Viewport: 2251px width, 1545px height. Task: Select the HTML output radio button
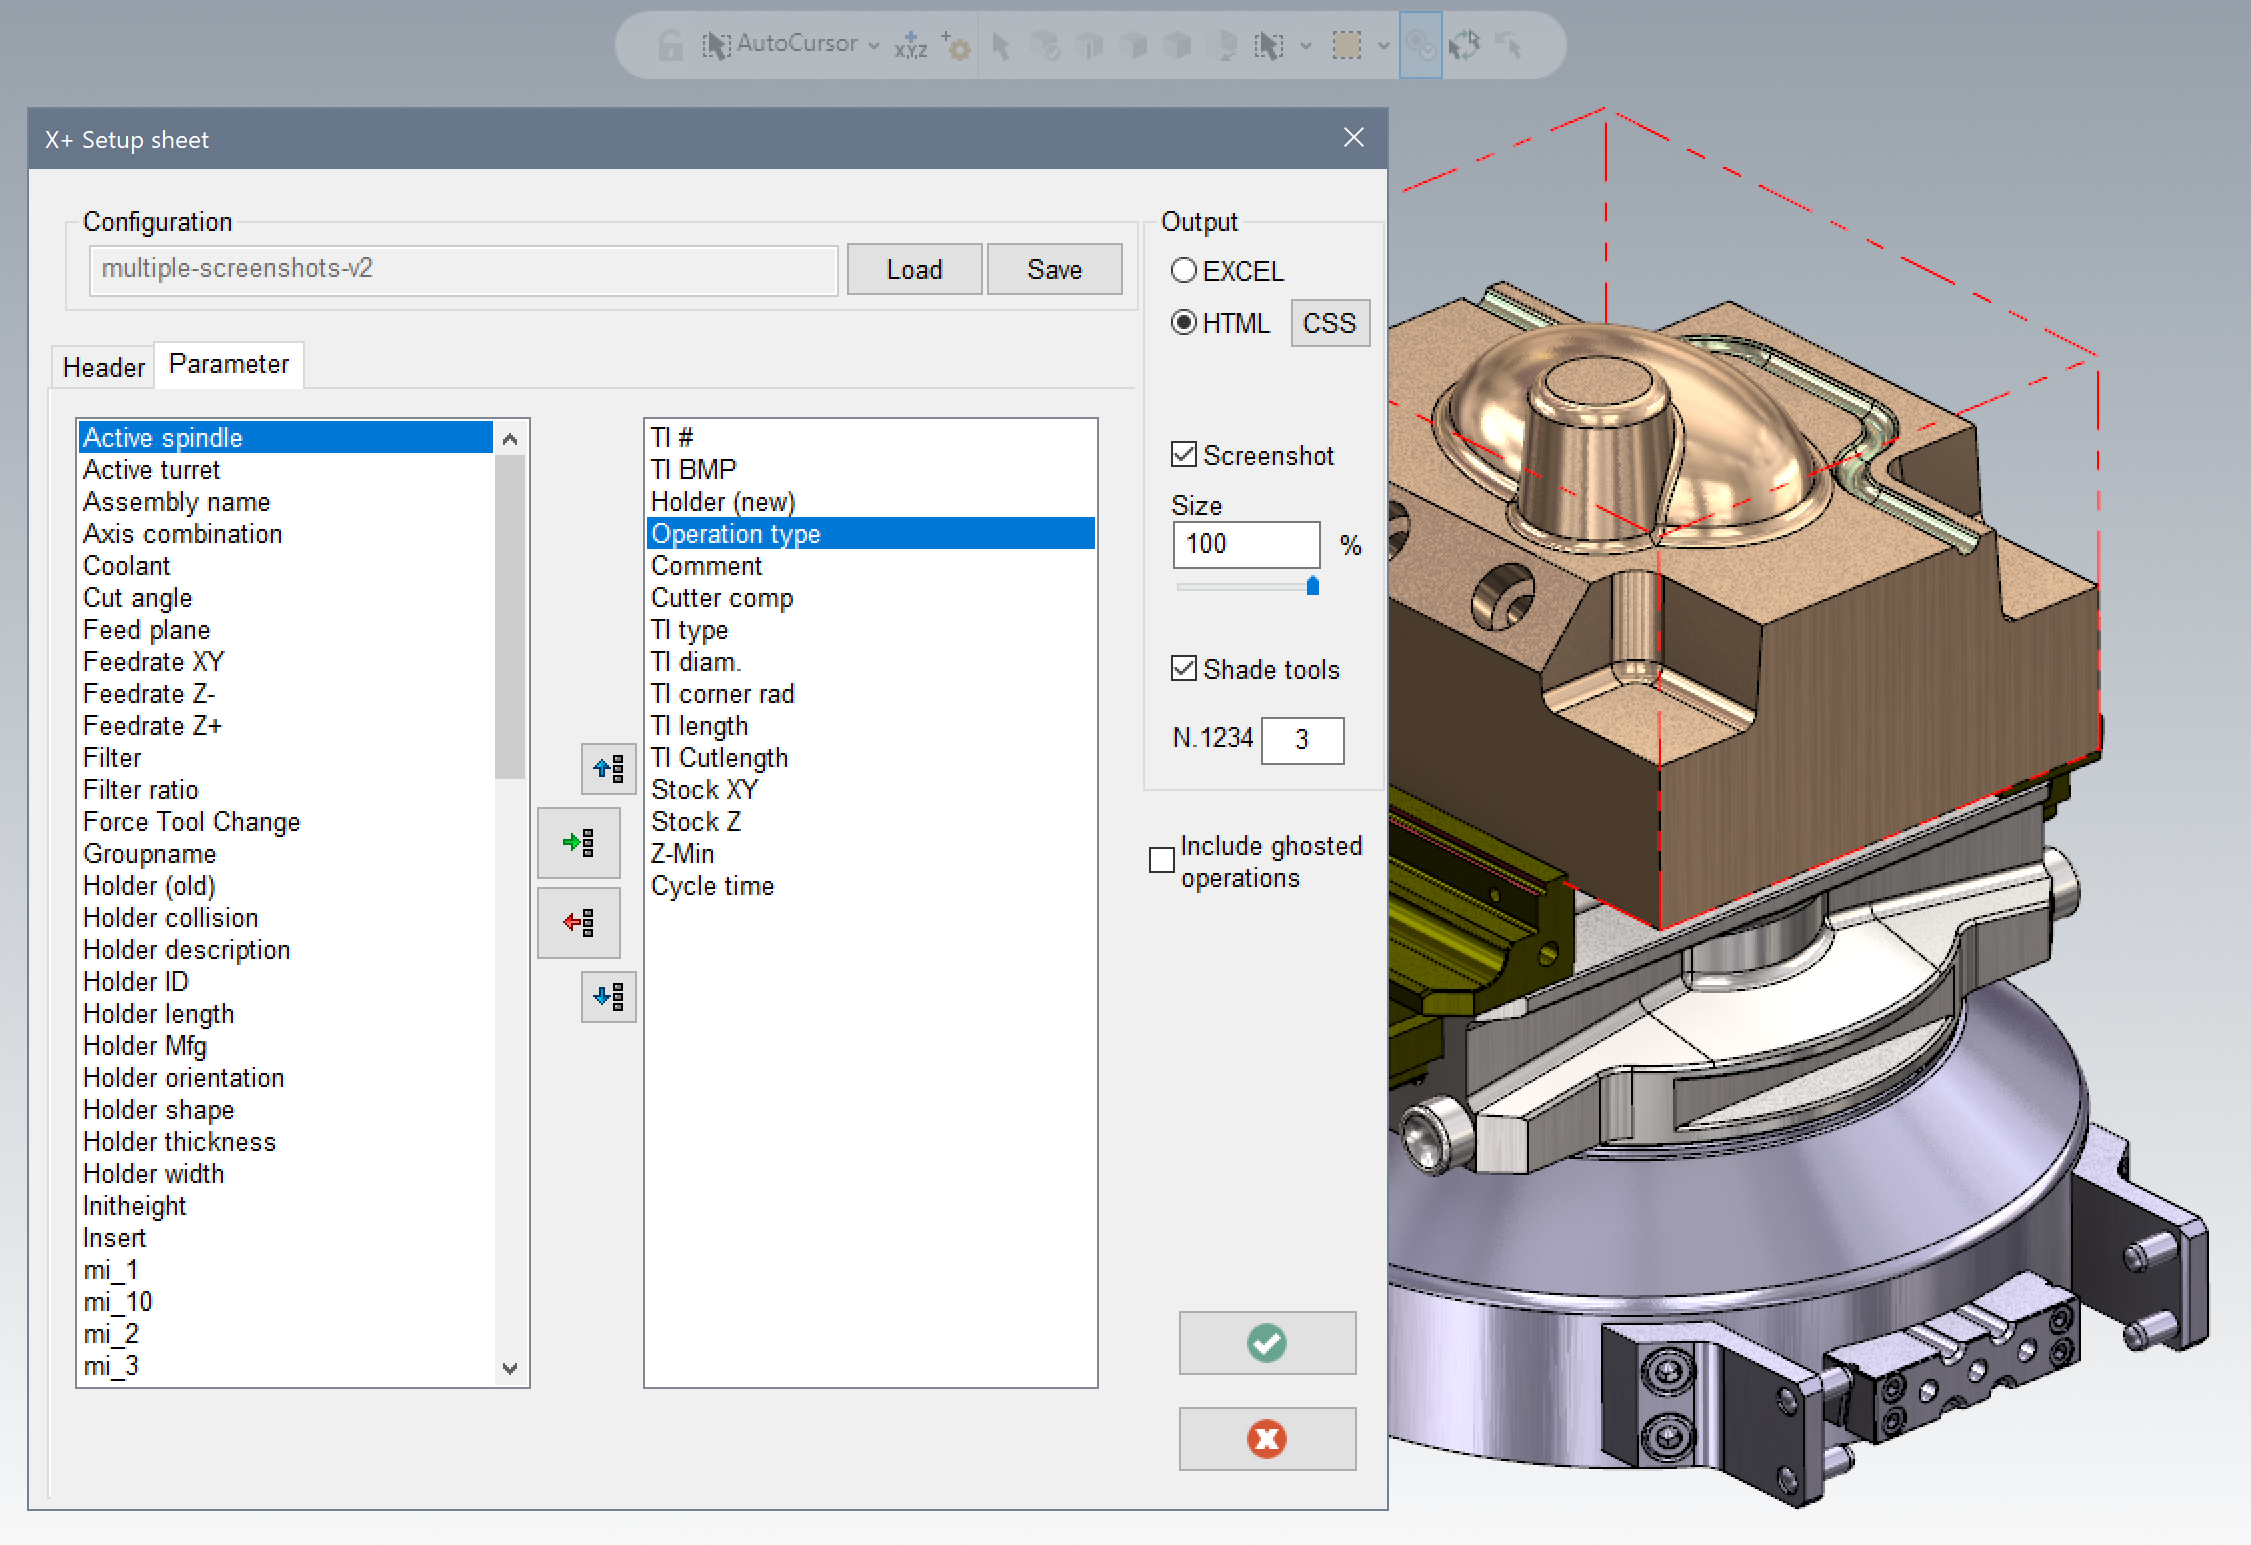click(x=1183, y=322)
